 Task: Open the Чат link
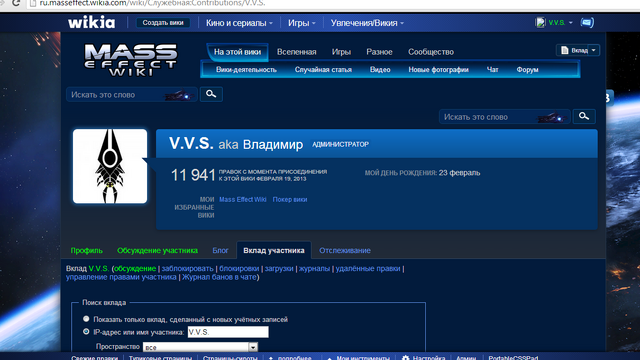coord(493,70)
